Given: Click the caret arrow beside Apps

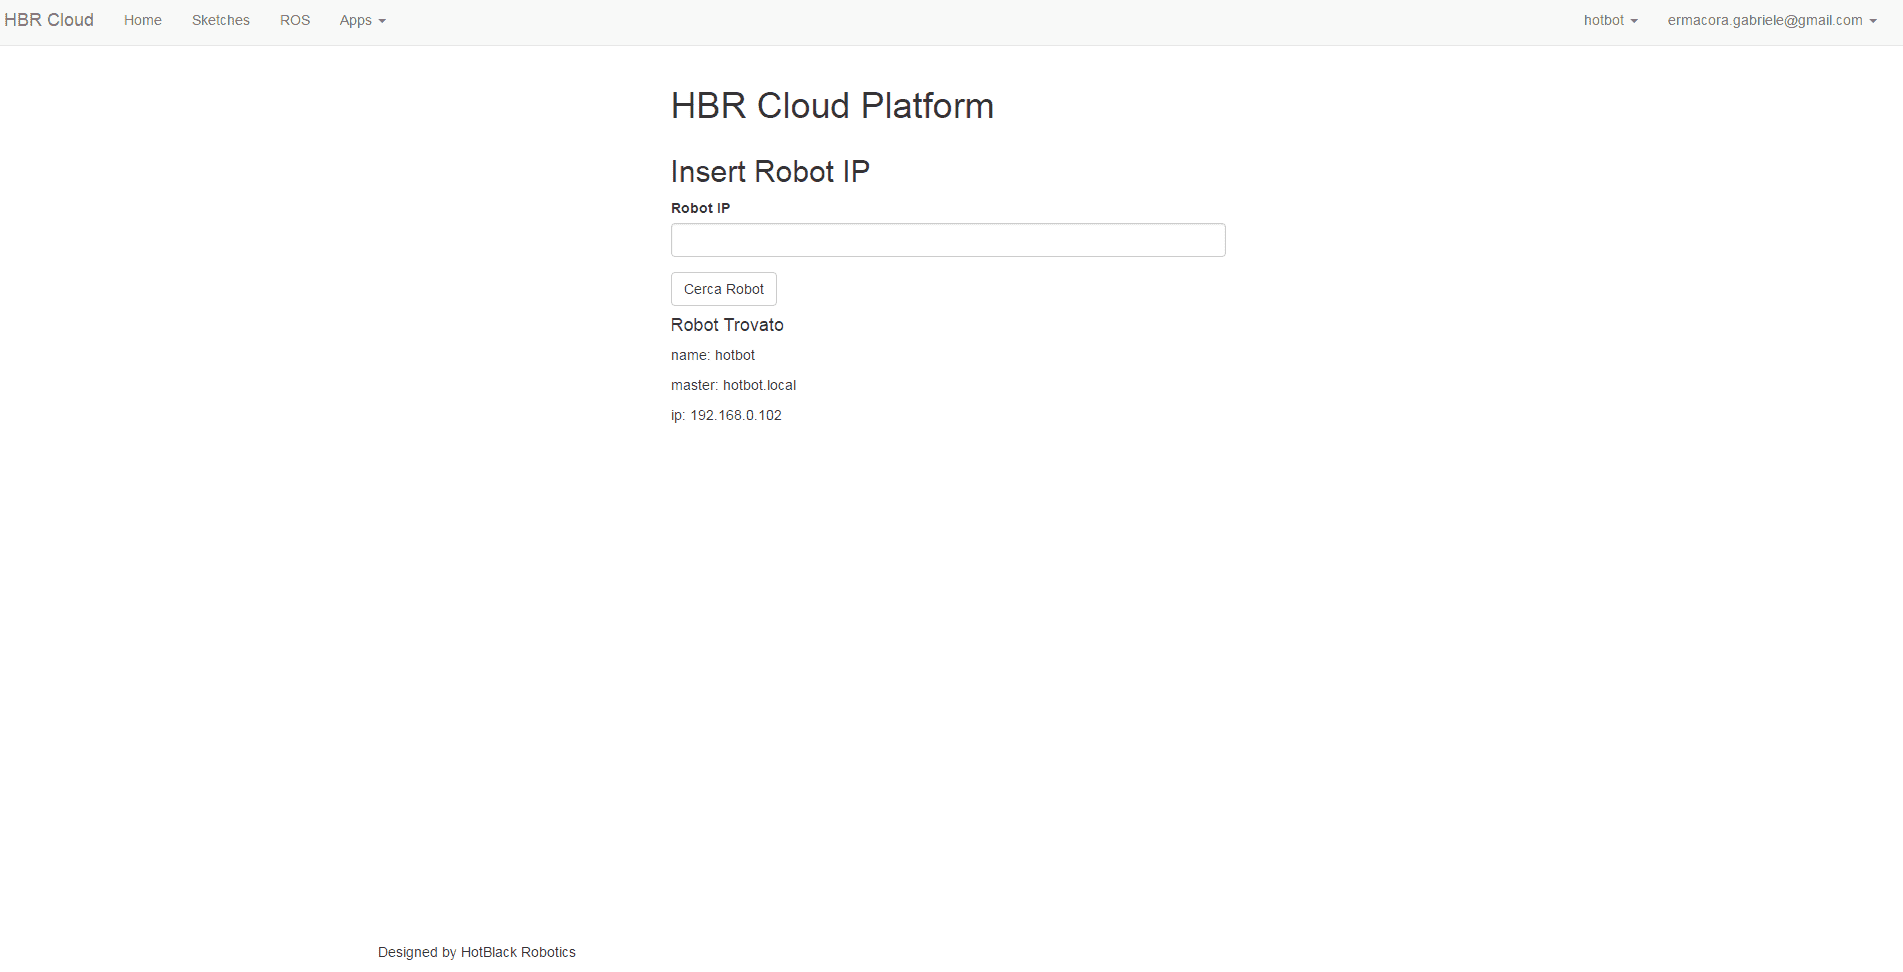Looking at the screenshot, I should (x=382, y=21).
